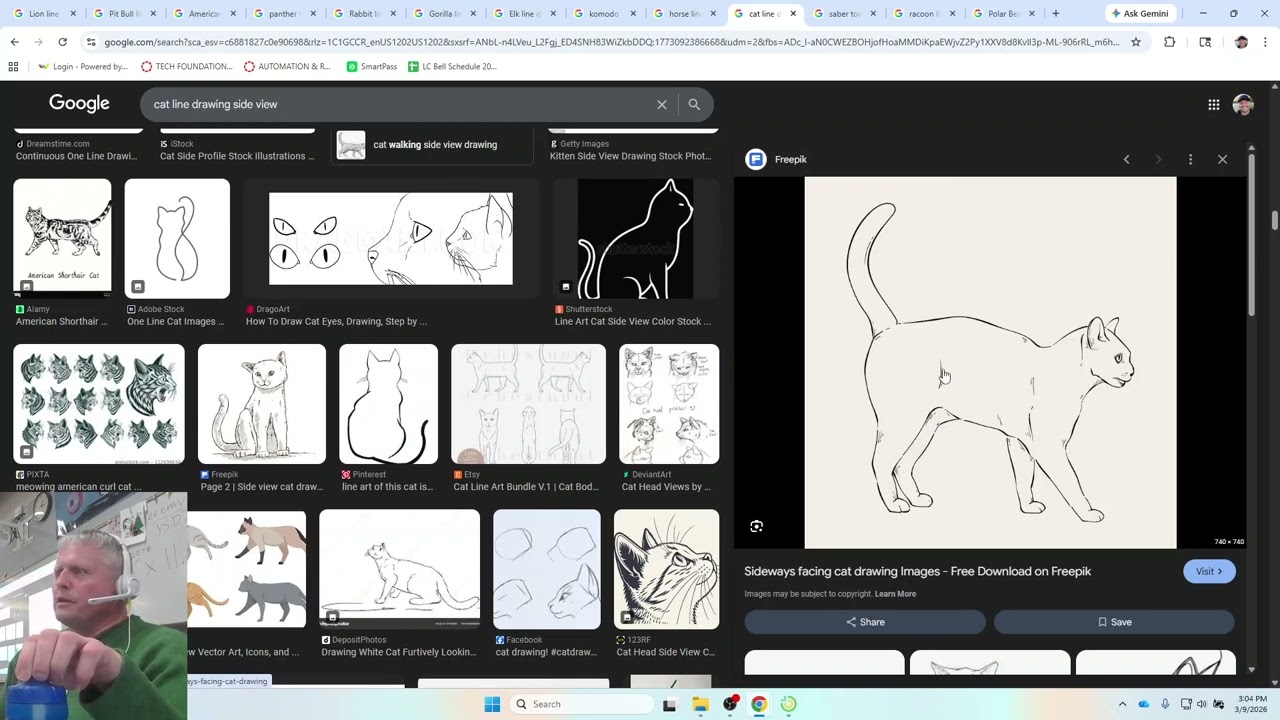The height and width of the screenshot is (720, 1280).
Task: Click the Chrome side panel icon
Action: point(1205,42)
